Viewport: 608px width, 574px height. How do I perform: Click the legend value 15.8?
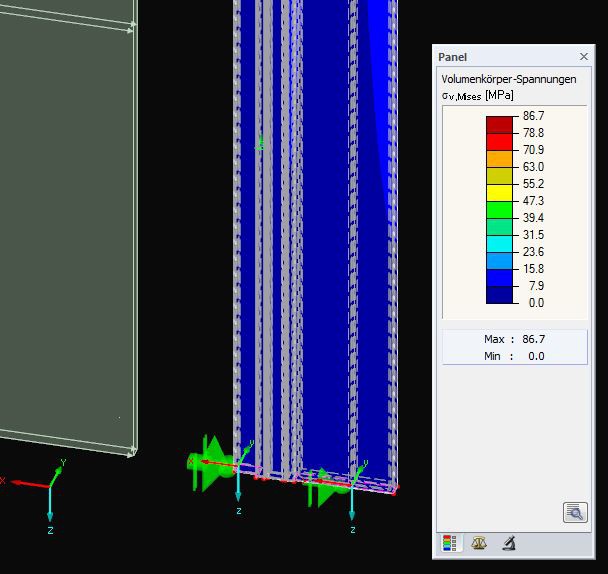pos(534,269)
